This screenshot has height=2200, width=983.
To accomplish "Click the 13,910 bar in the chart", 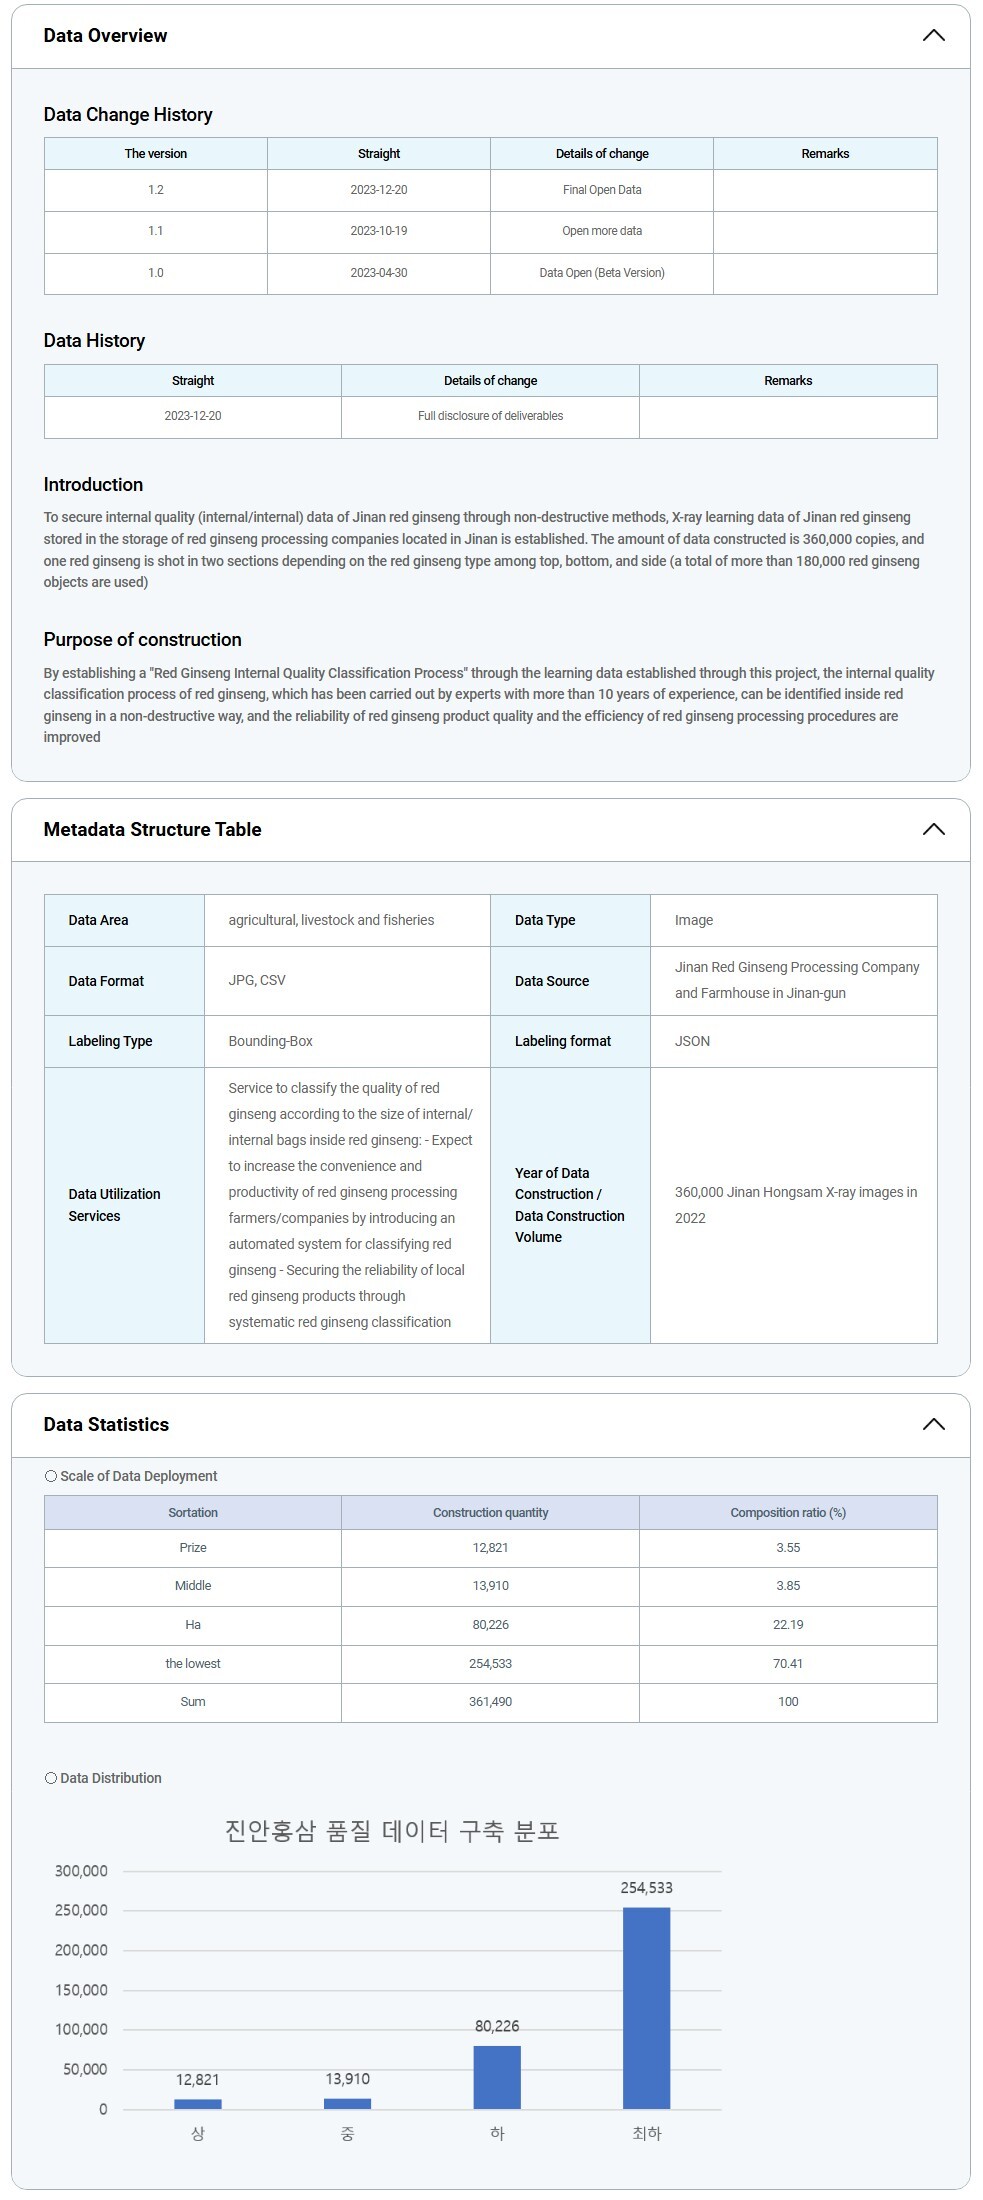I will (347, 2103).
